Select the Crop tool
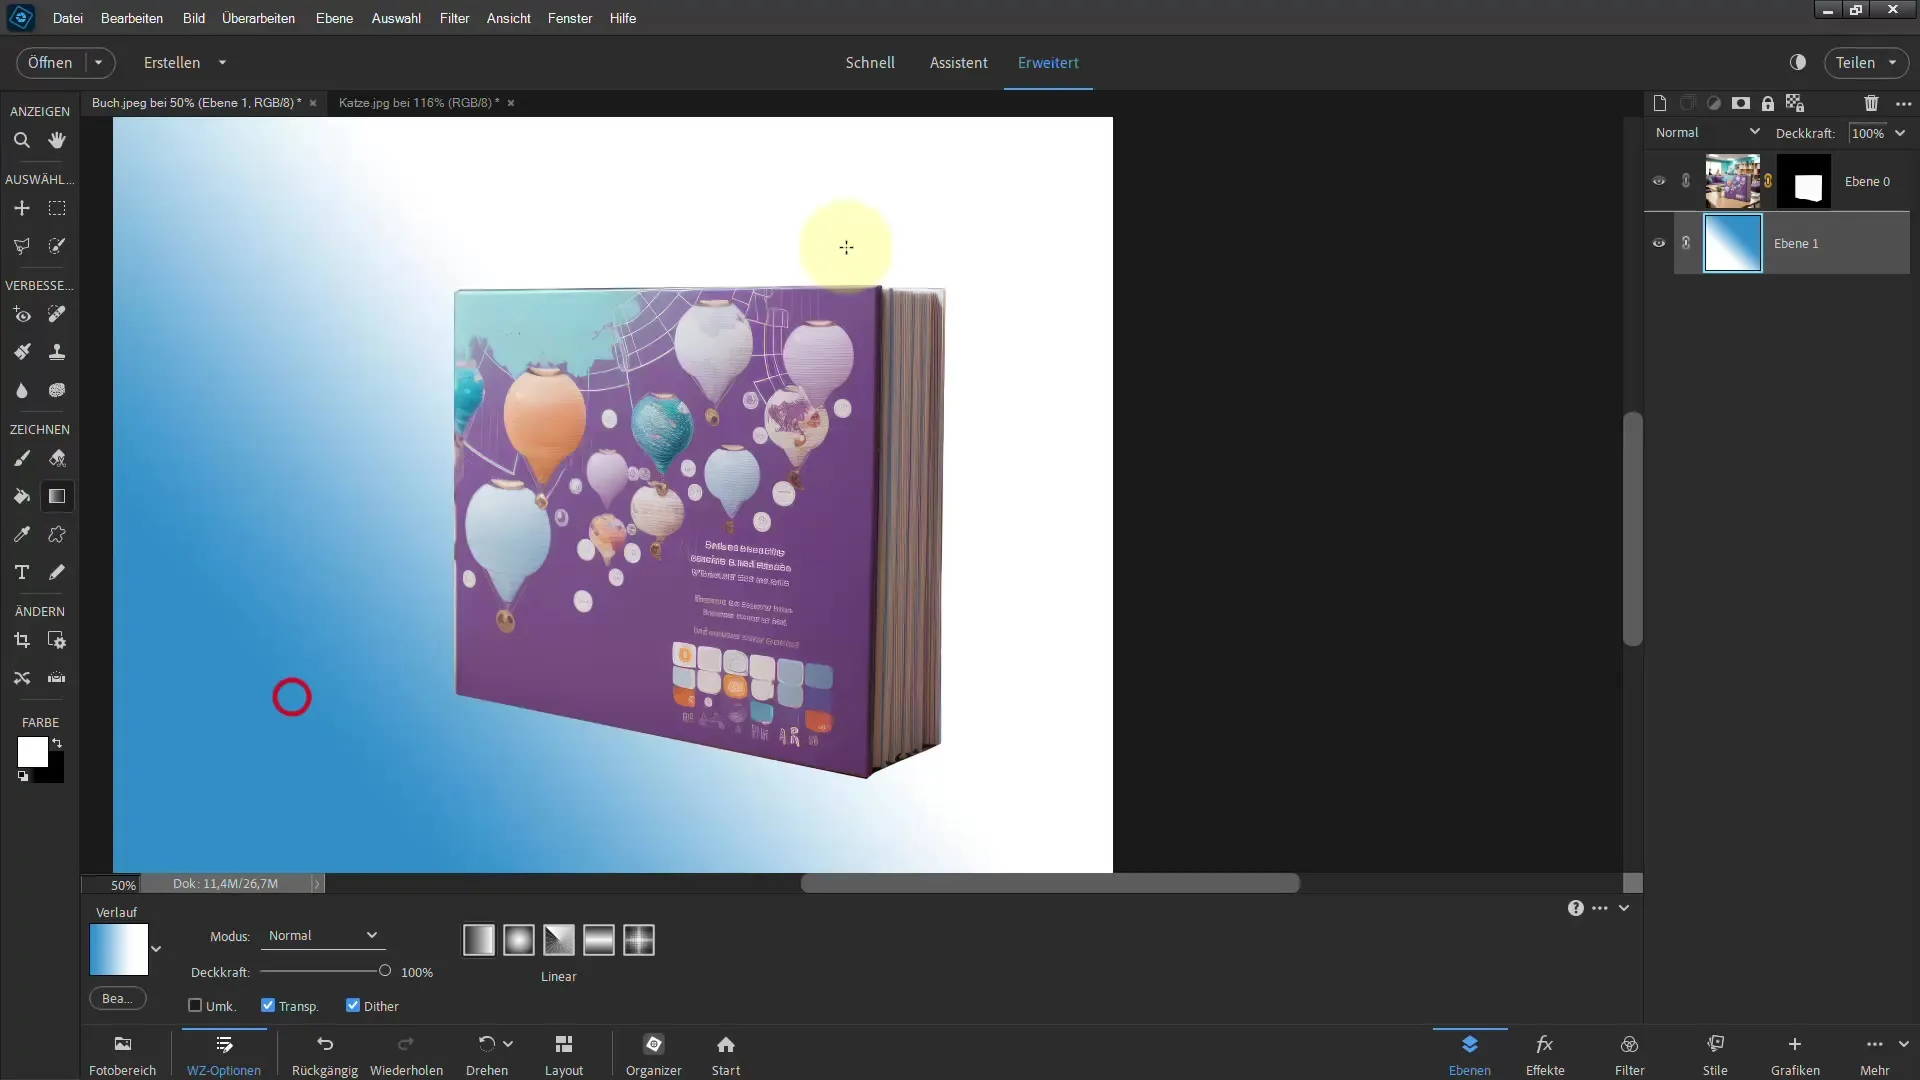This screenshot has height=1080, width=1920. 21,641
